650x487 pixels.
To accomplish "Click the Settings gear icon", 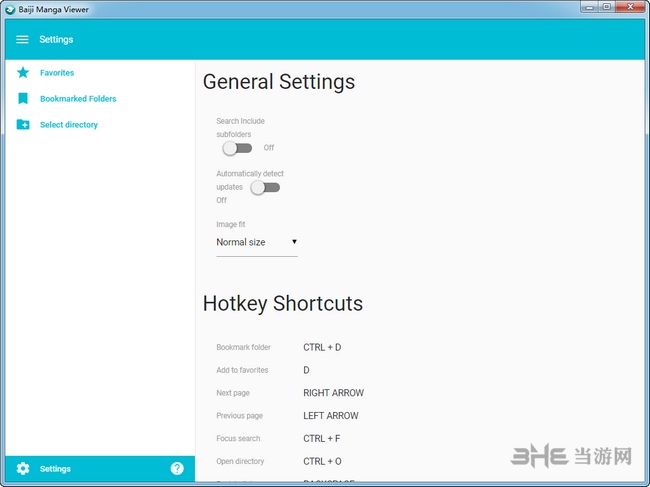I will pos(23,469).
